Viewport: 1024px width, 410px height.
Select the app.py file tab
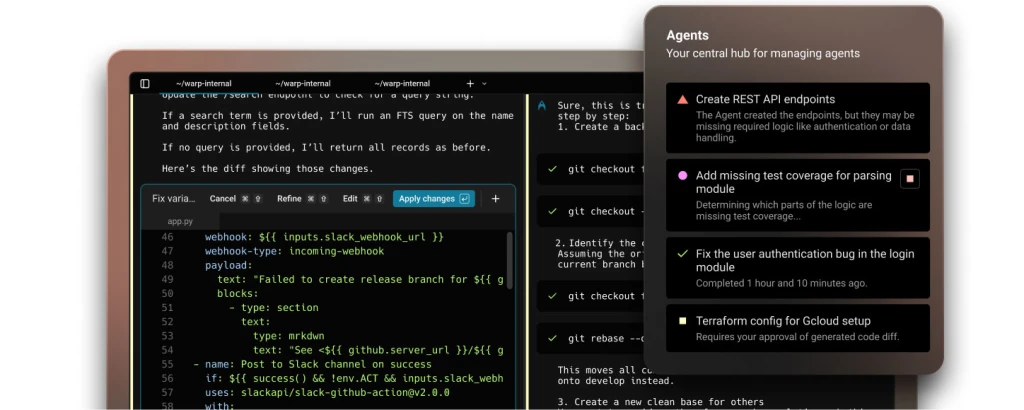point(180,221)
